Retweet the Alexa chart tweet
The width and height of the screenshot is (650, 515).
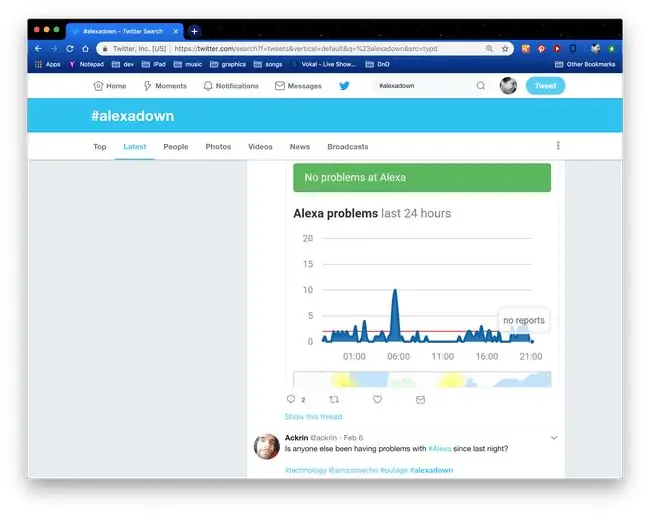[x=334, y=399]
